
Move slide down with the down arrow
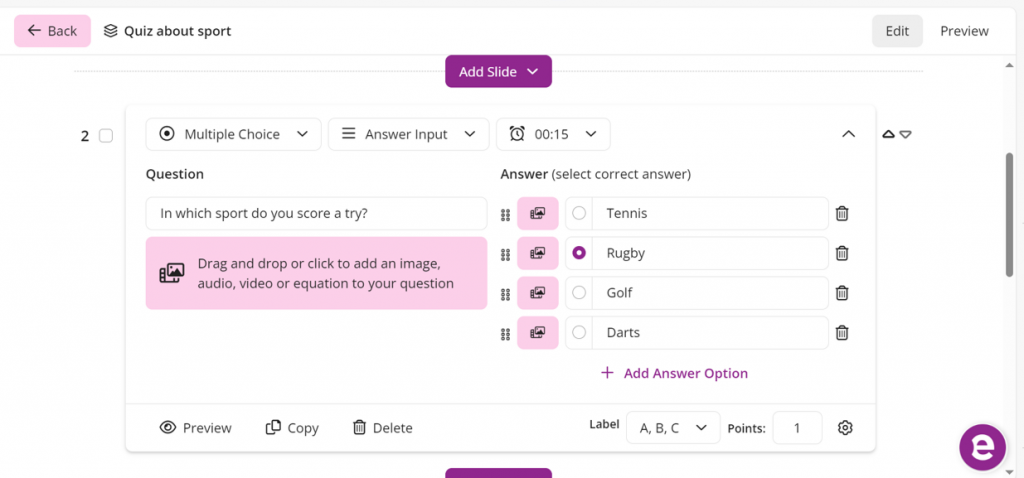[905, 135]
